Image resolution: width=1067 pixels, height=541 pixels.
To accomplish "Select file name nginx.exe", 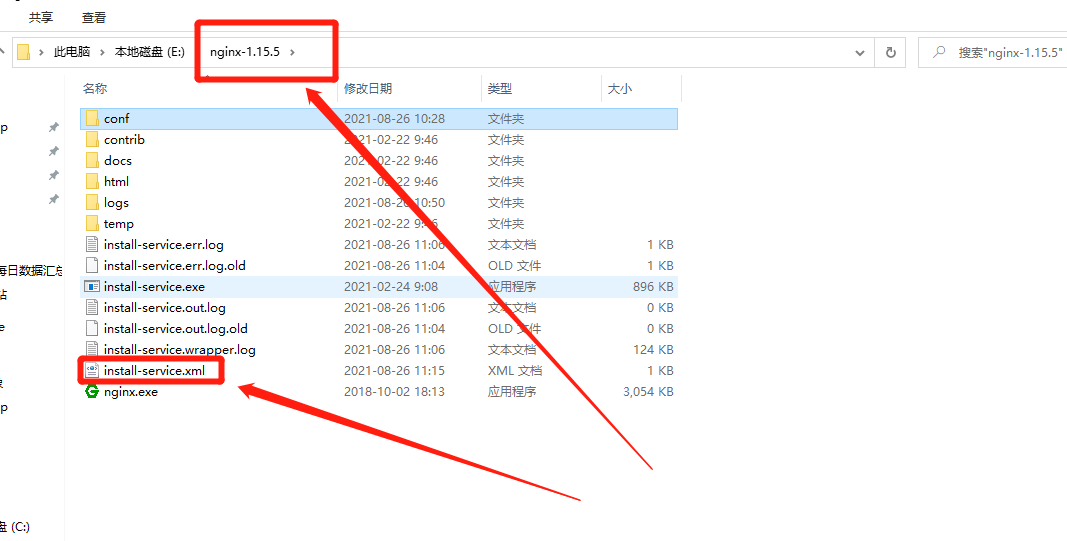I will pos(131,392).
